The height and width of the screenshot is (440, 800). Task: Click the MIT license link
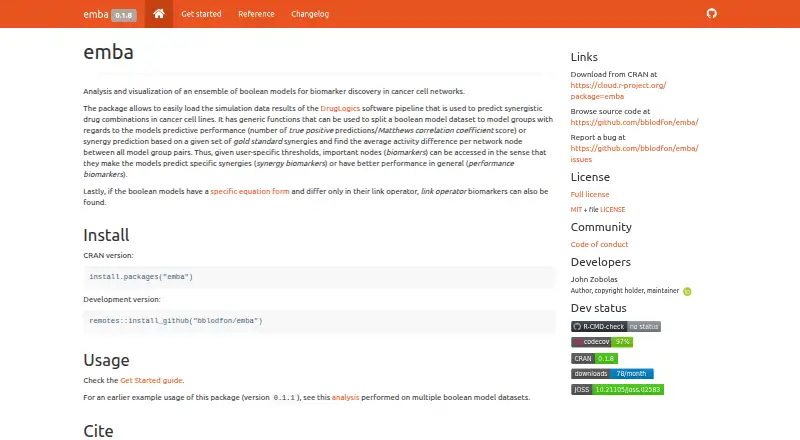[x=576, y=209]
